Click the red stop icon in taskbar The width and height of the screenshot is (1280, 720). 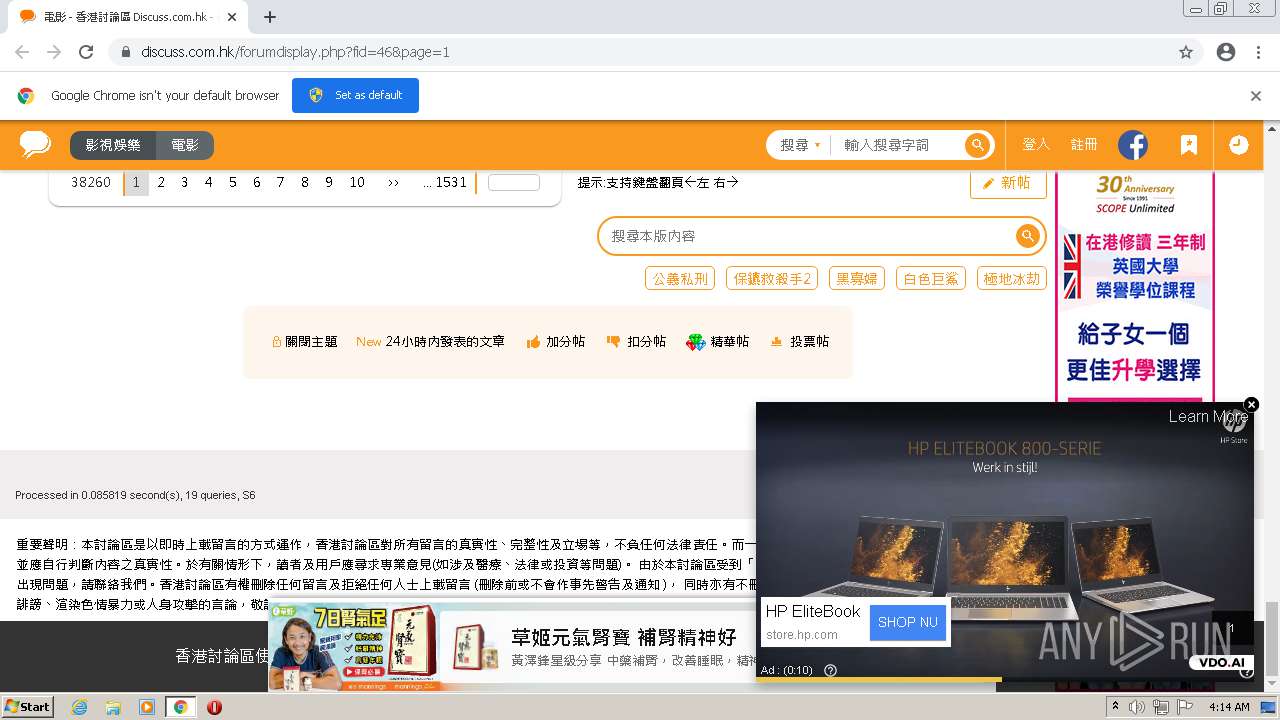(214, 707)
